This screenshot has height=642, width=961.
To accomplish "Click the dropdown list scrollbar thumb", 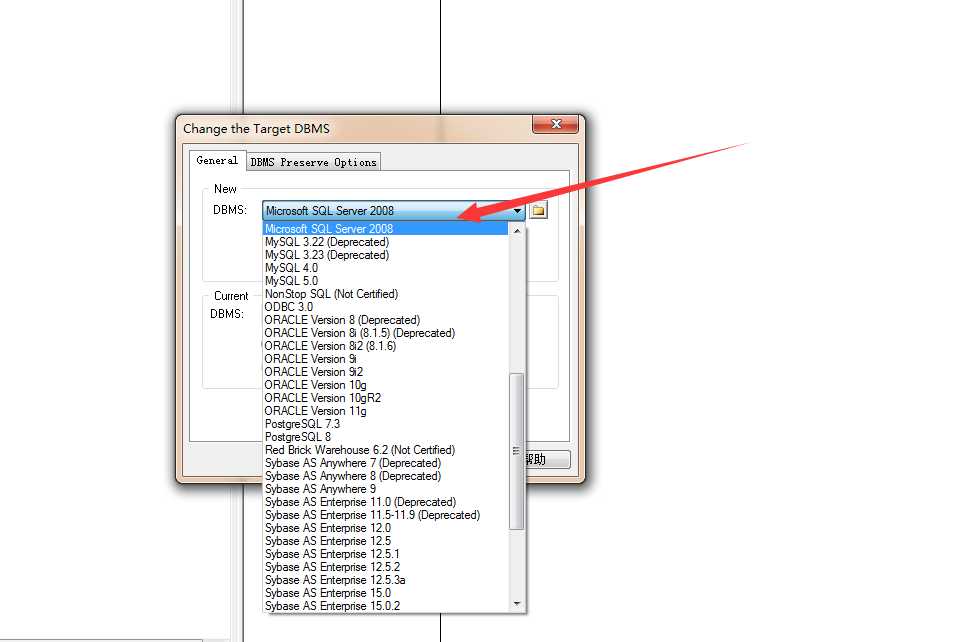I will pyautogui.click(x=517, y=451).
